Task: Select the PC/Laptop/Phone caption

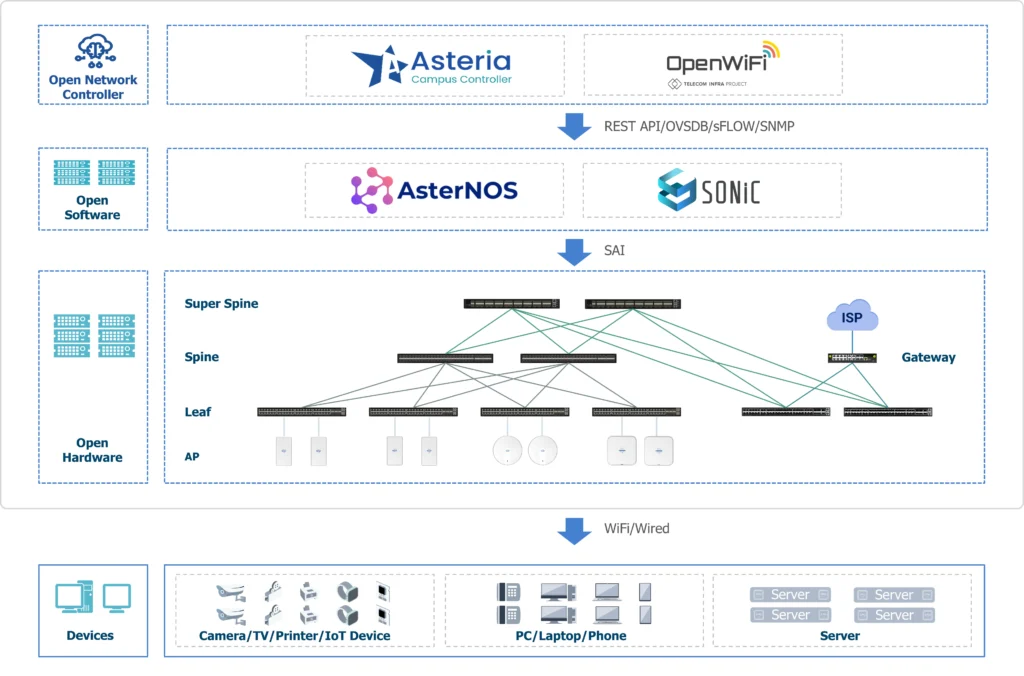Action: pyautogui.click(x=571, y=636)
